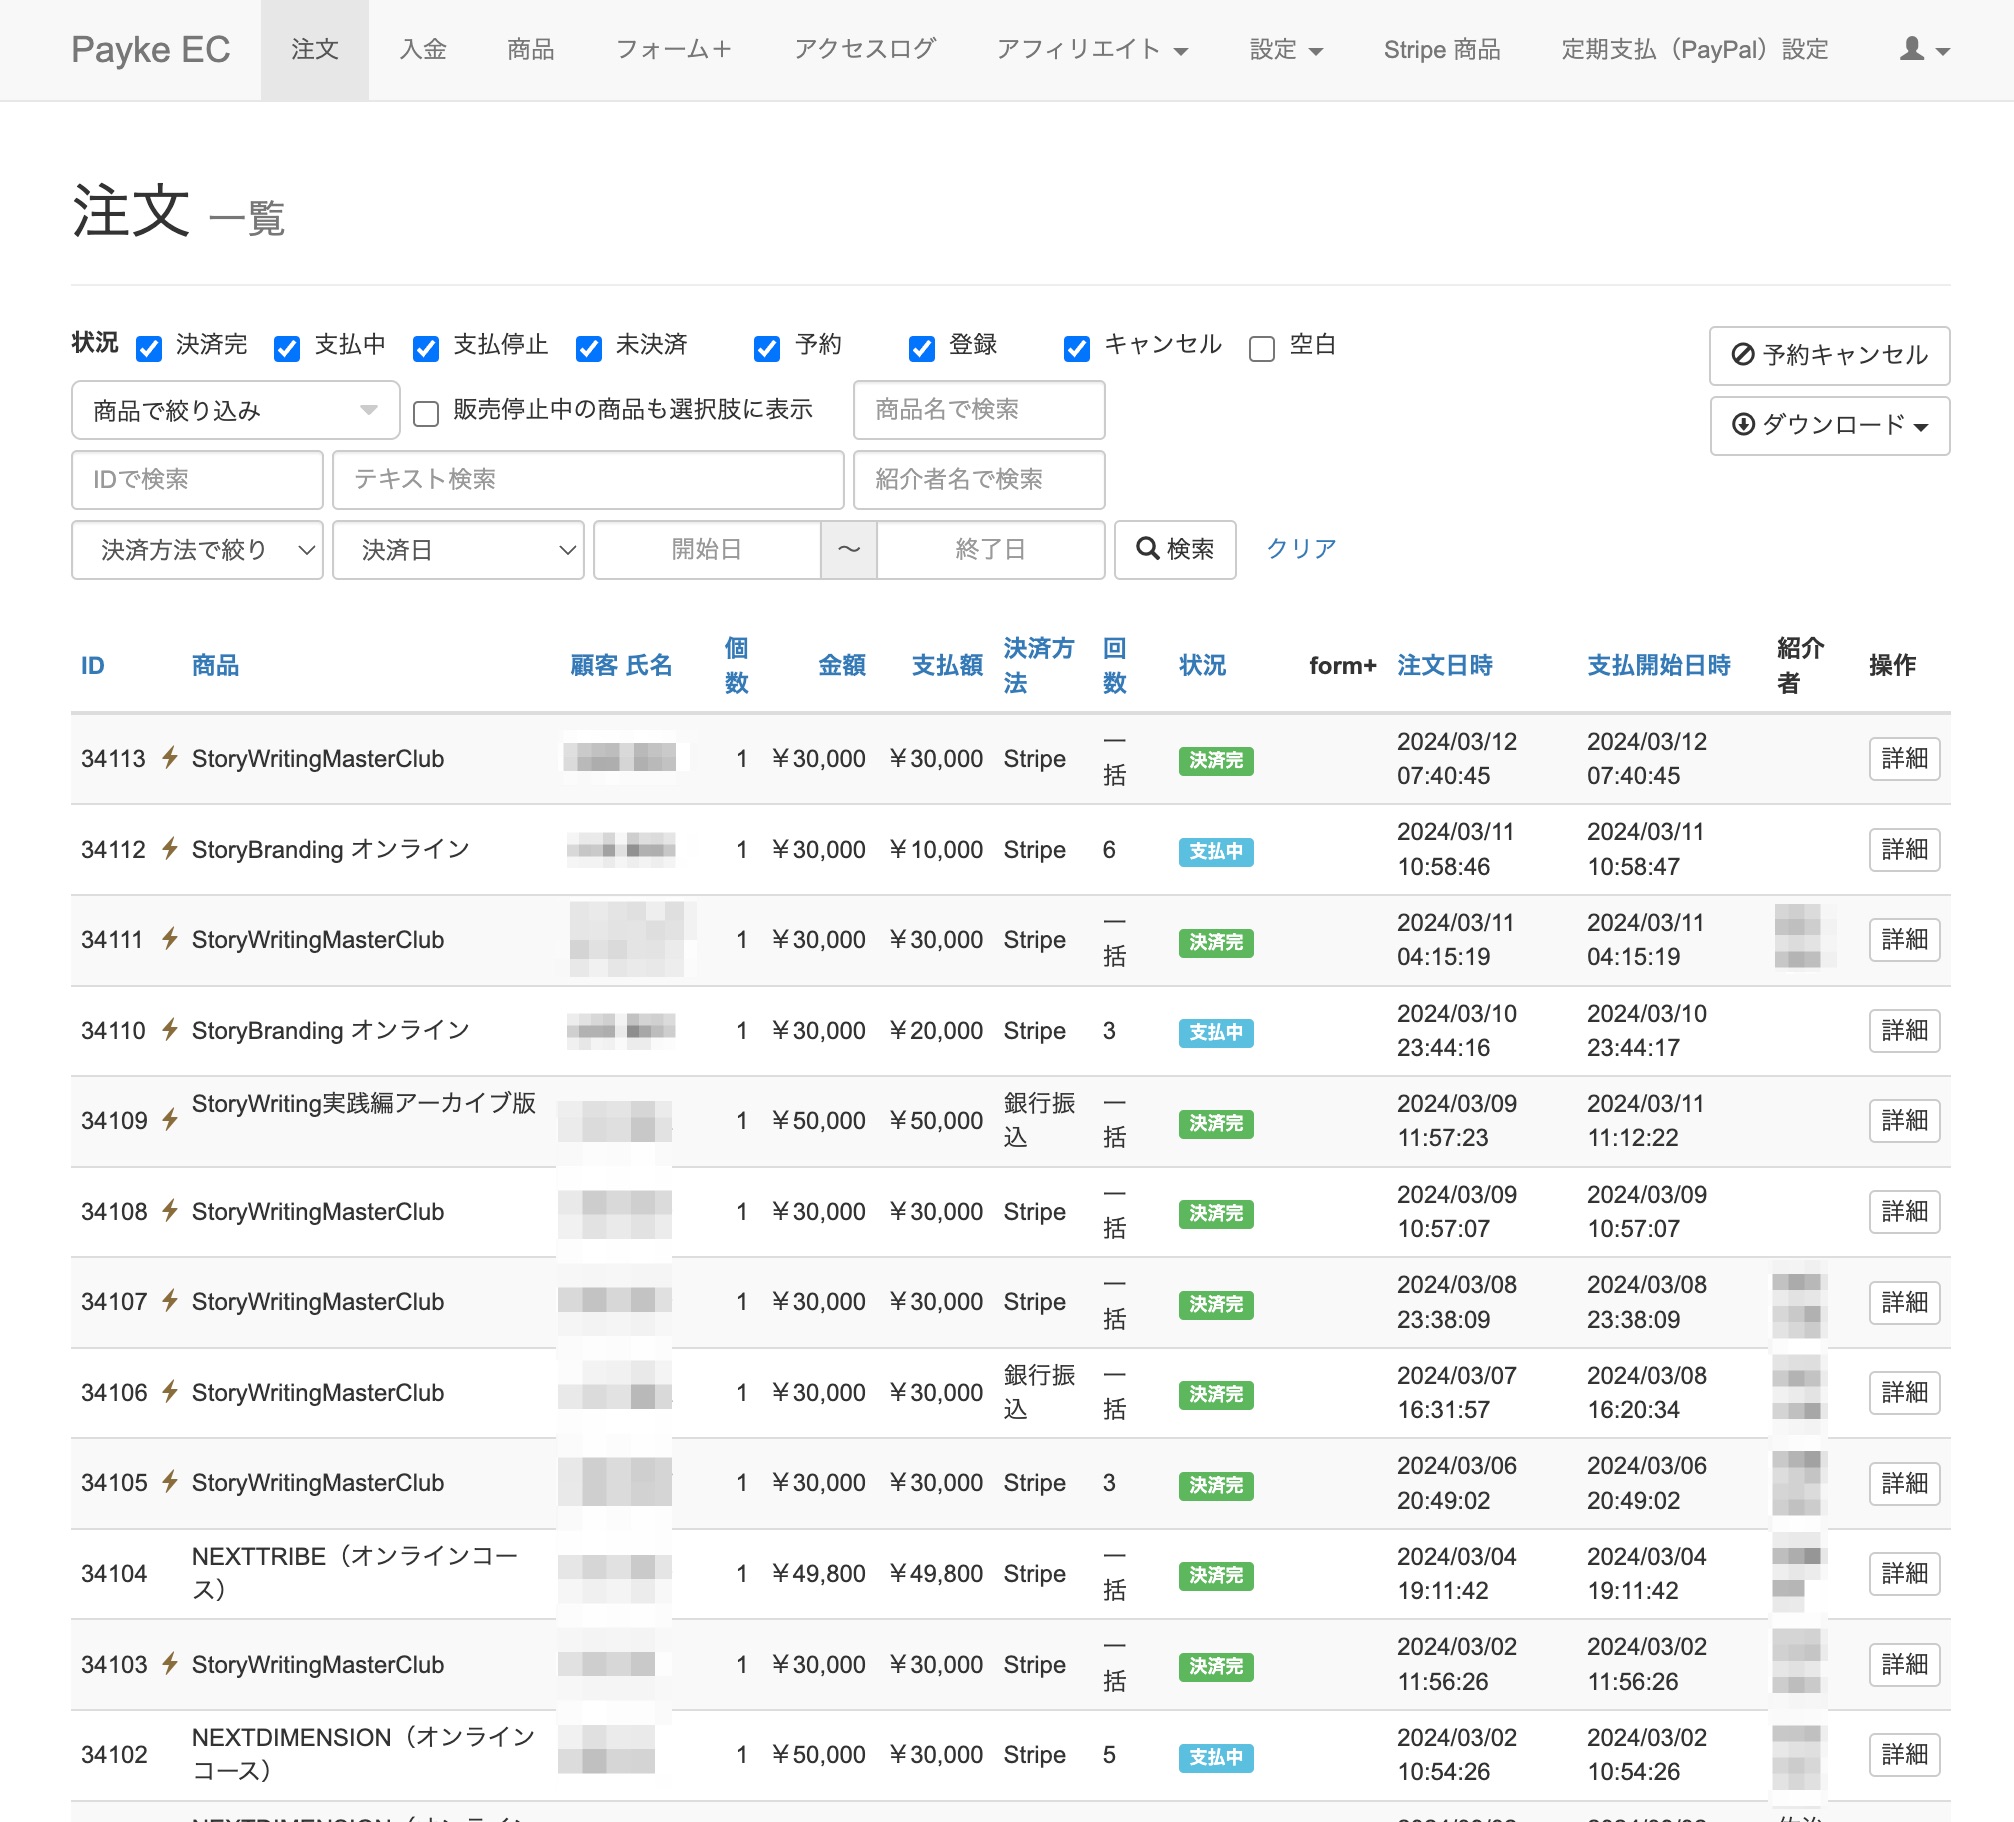Uncheck the 未決済 status checkbox
Screen dimensions: 2014x1822
point(589,348)
